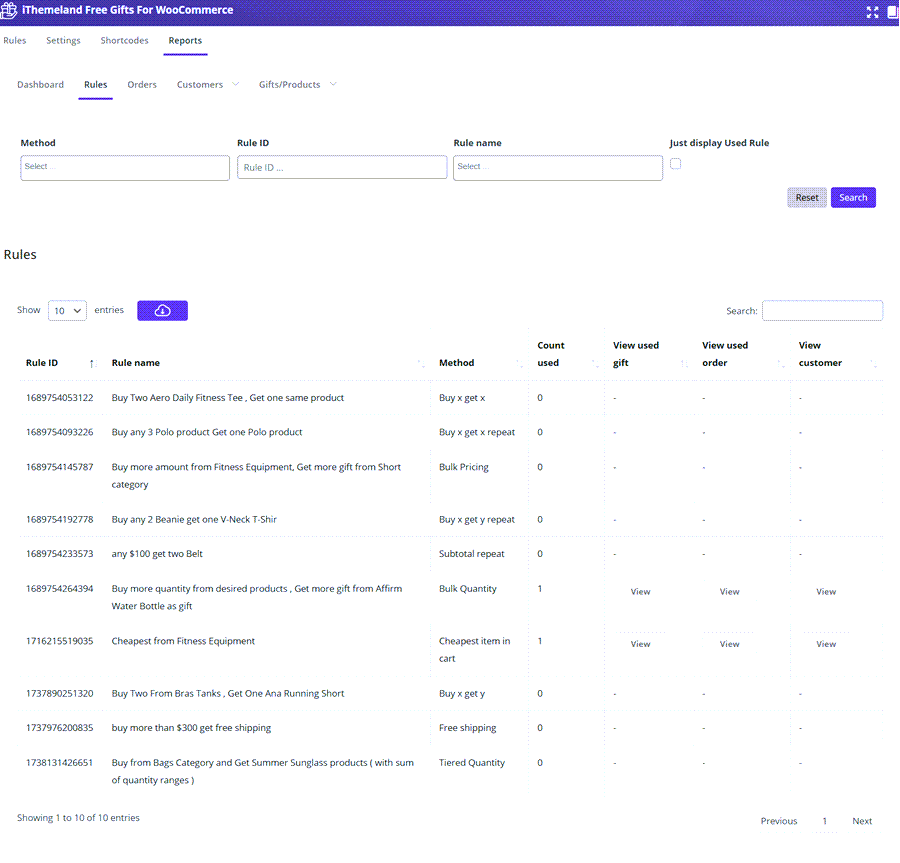This screenshot has width=900, height=863.
Task: Switch to the Settings tab
Action: click(x=63, y=41)
